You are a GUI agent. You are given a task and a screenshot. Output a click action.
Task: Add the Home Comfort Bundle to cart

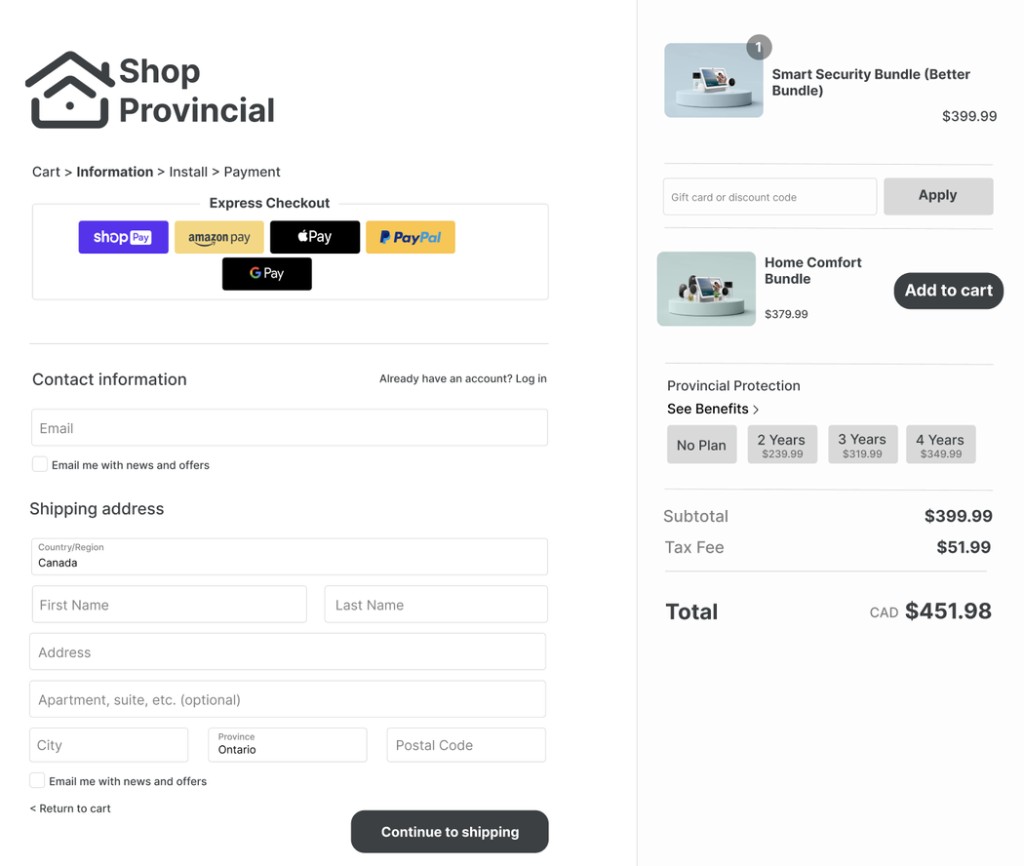(947, 290)
